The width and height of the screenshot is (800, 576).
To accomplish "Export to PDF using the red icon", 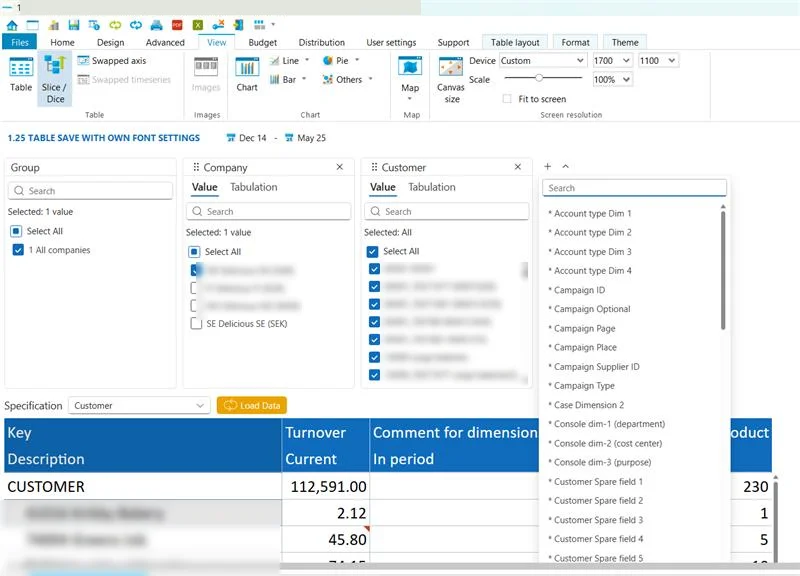I will tap(177, 25).
